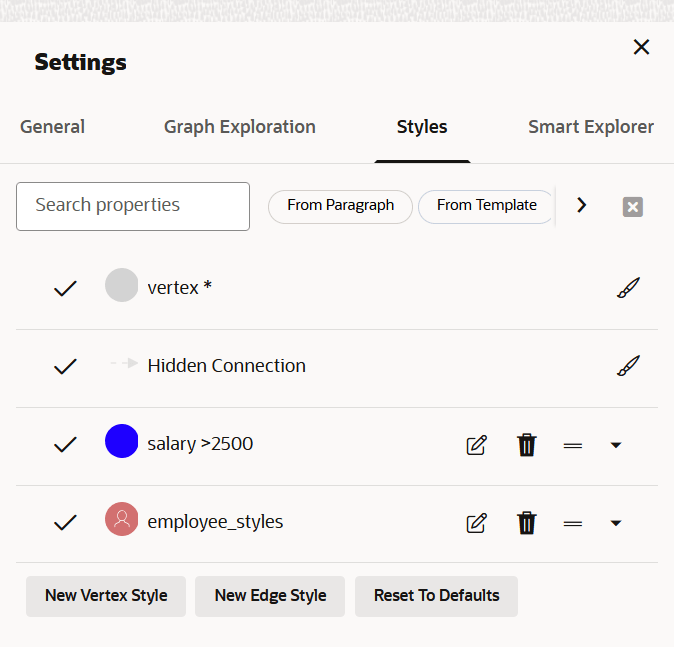The height and width of the screenshot is (647, 674).
Task: Delete the employee_styles style
Action: point(527,522)
